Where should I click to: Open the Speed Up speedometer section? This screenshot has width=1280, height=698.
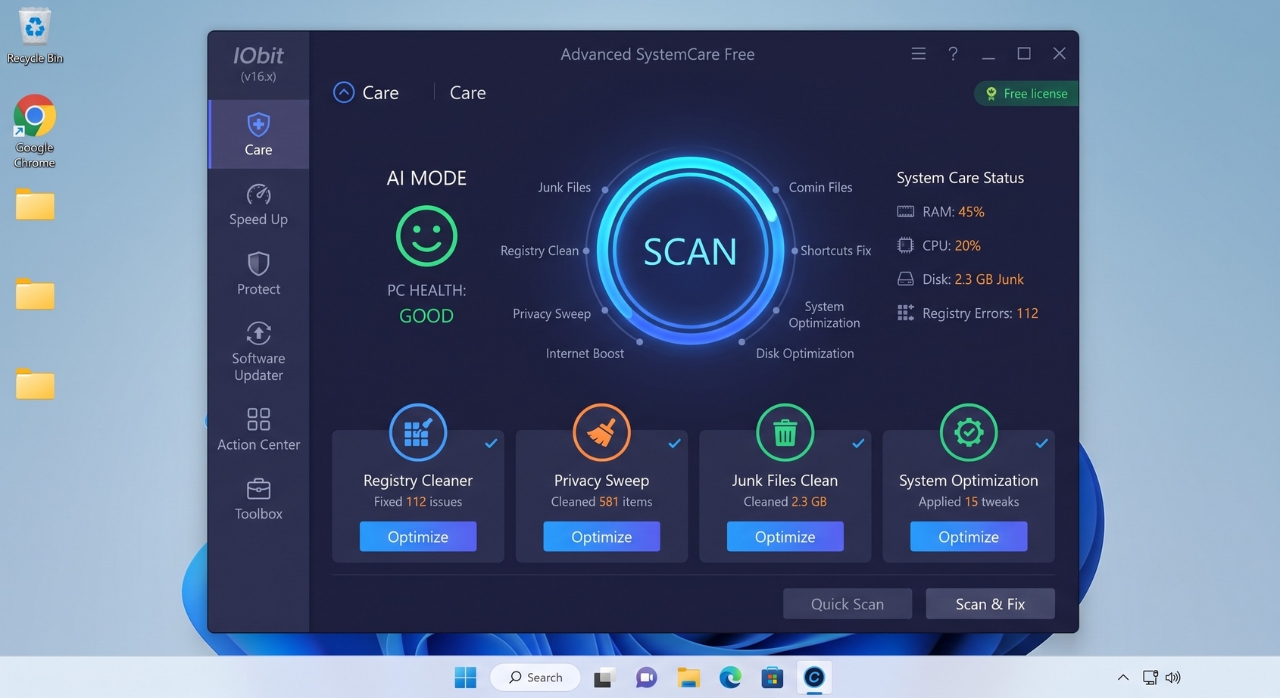coord(258,204)
